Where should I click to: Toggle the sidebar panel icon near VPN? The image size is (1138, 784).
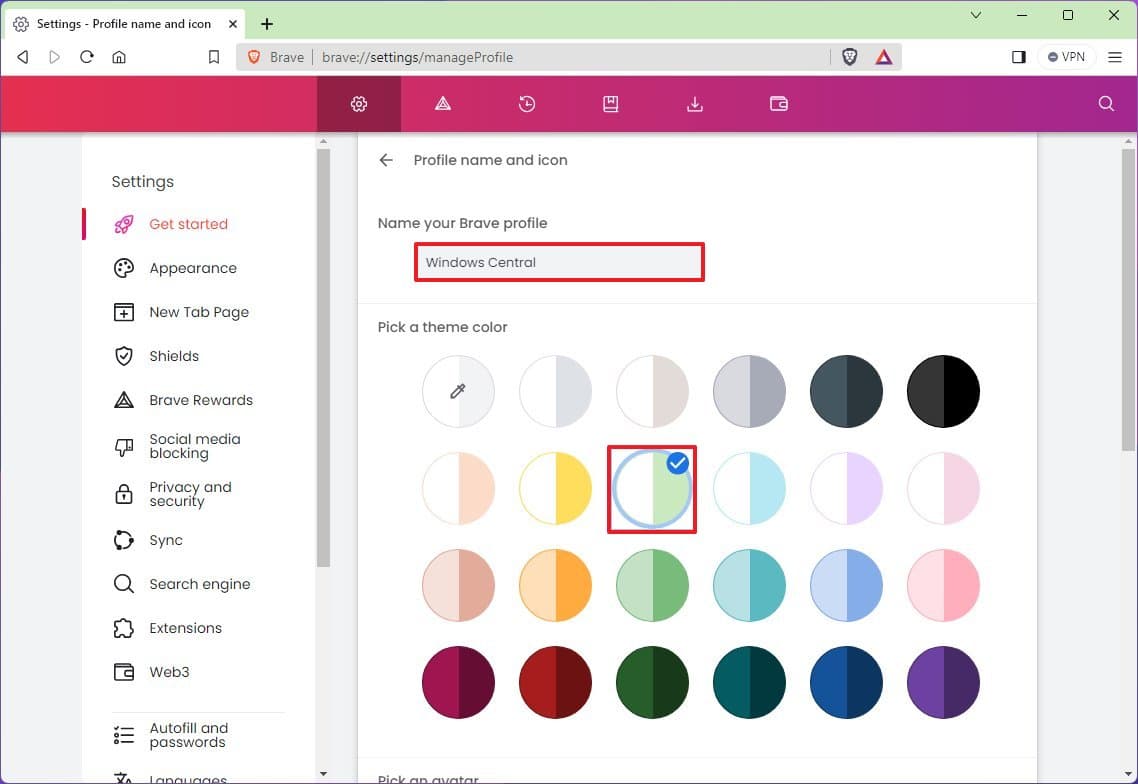point(1018,57)
